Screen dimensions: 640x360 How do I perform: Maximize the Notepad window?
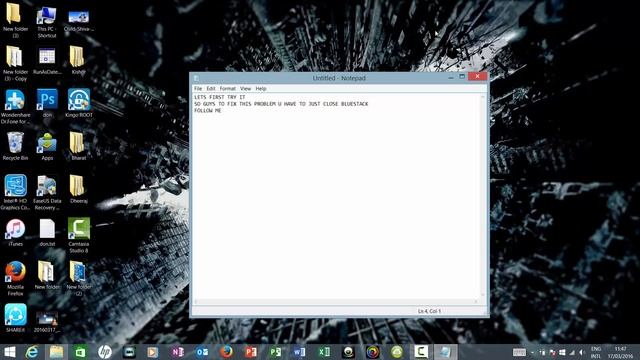(462, 77)
